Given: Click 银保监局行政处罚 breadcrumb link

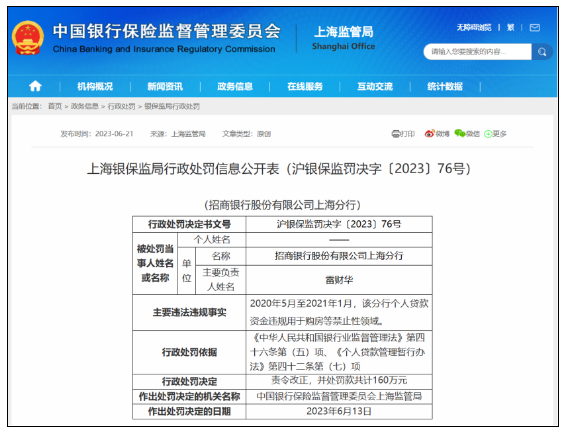Looking at the screenshot, I should tap(172, 106).
